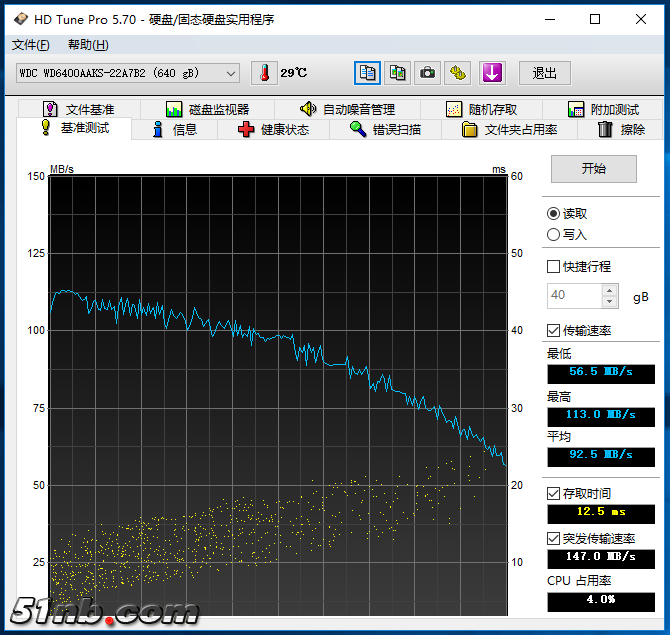Click the copy screenshot to clipboard icon
This screenshot has height=635, width=670.
[398, 73]
